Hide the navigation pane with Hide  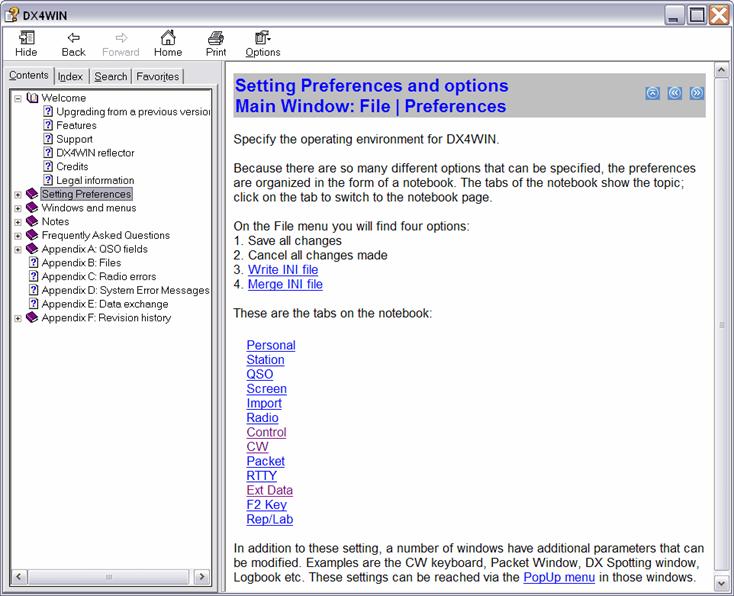pyautogui.click(x=26, y=44)
